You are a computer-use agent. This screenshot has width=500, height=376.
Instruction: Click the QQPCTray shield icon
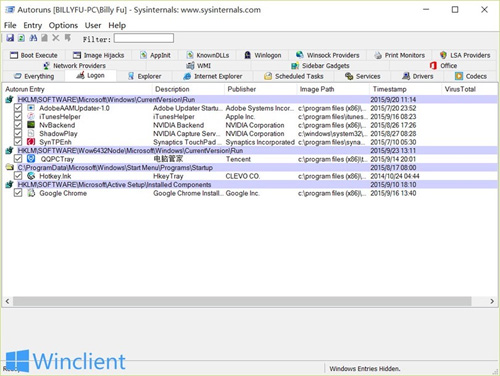click(x=31, y=159)
